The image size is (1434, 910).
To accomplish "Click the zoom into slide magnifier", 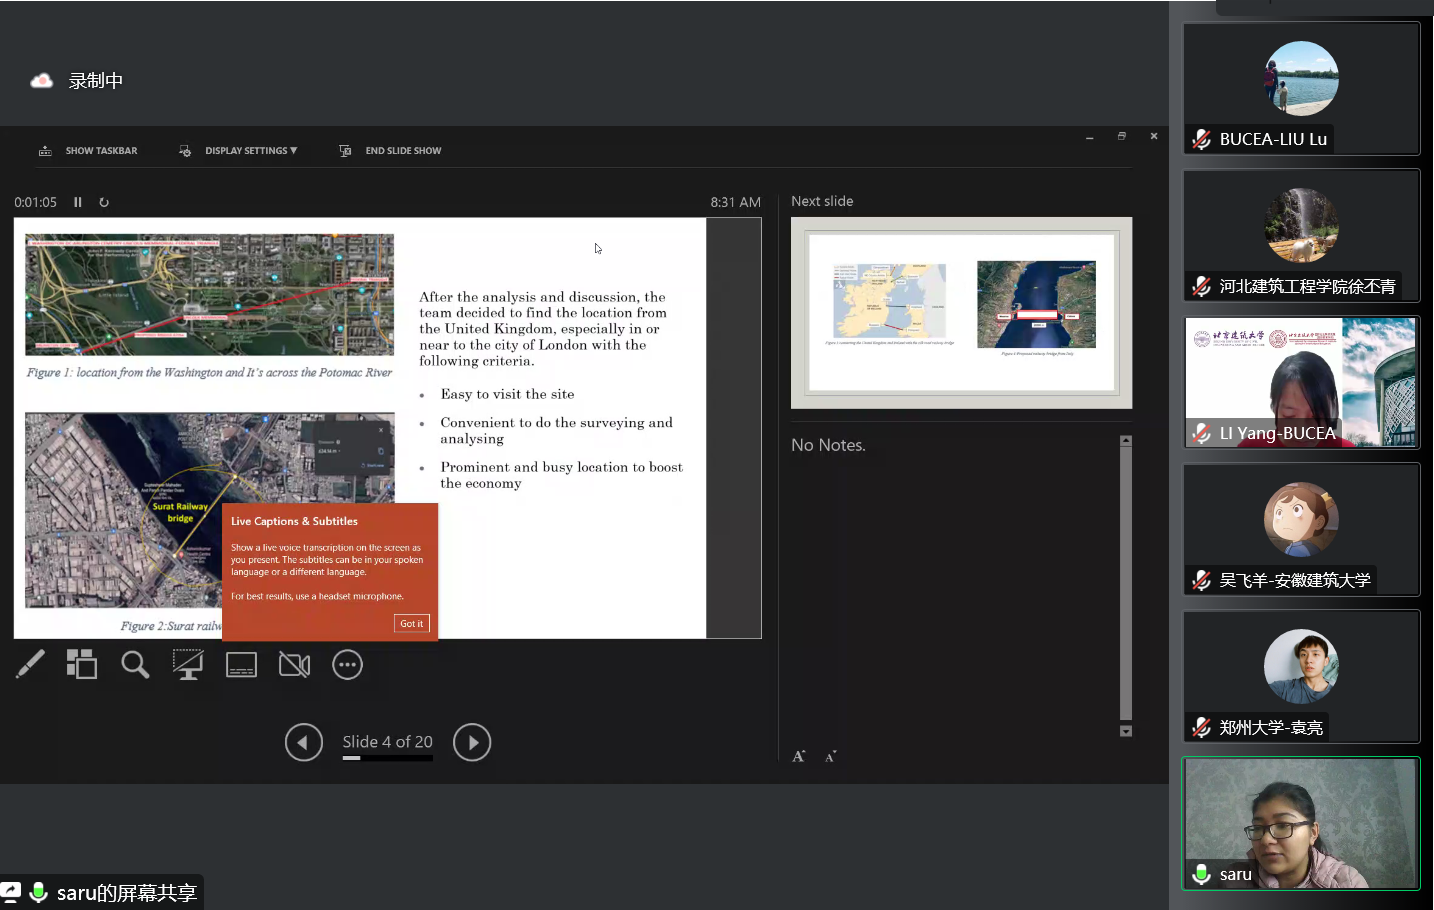I will [x=135, y=664].
